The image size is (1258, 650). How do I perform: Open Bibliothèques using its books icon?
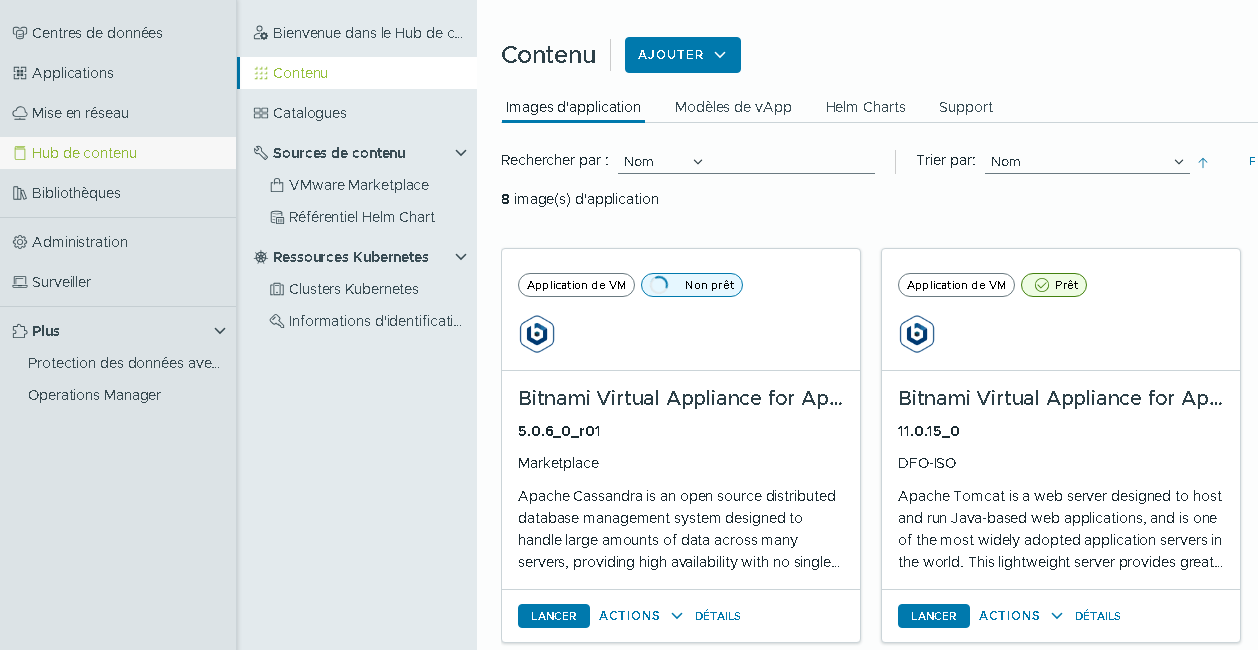click(19, 193)
